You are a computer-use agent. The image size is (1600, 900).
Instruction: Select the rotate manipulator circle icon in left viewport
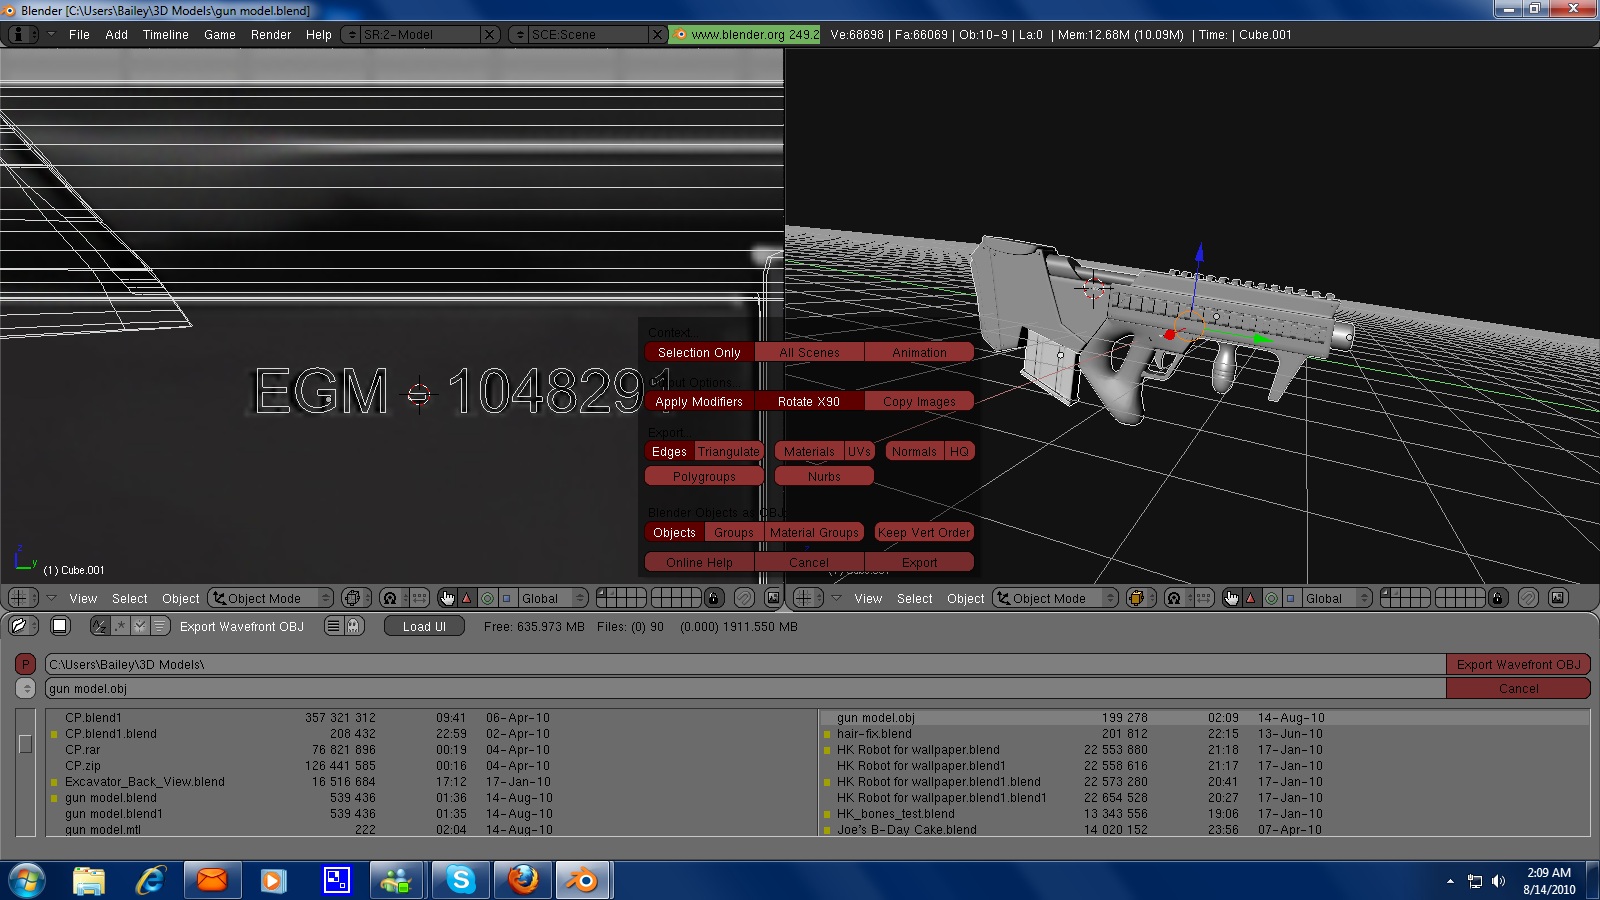click(487, 598)
